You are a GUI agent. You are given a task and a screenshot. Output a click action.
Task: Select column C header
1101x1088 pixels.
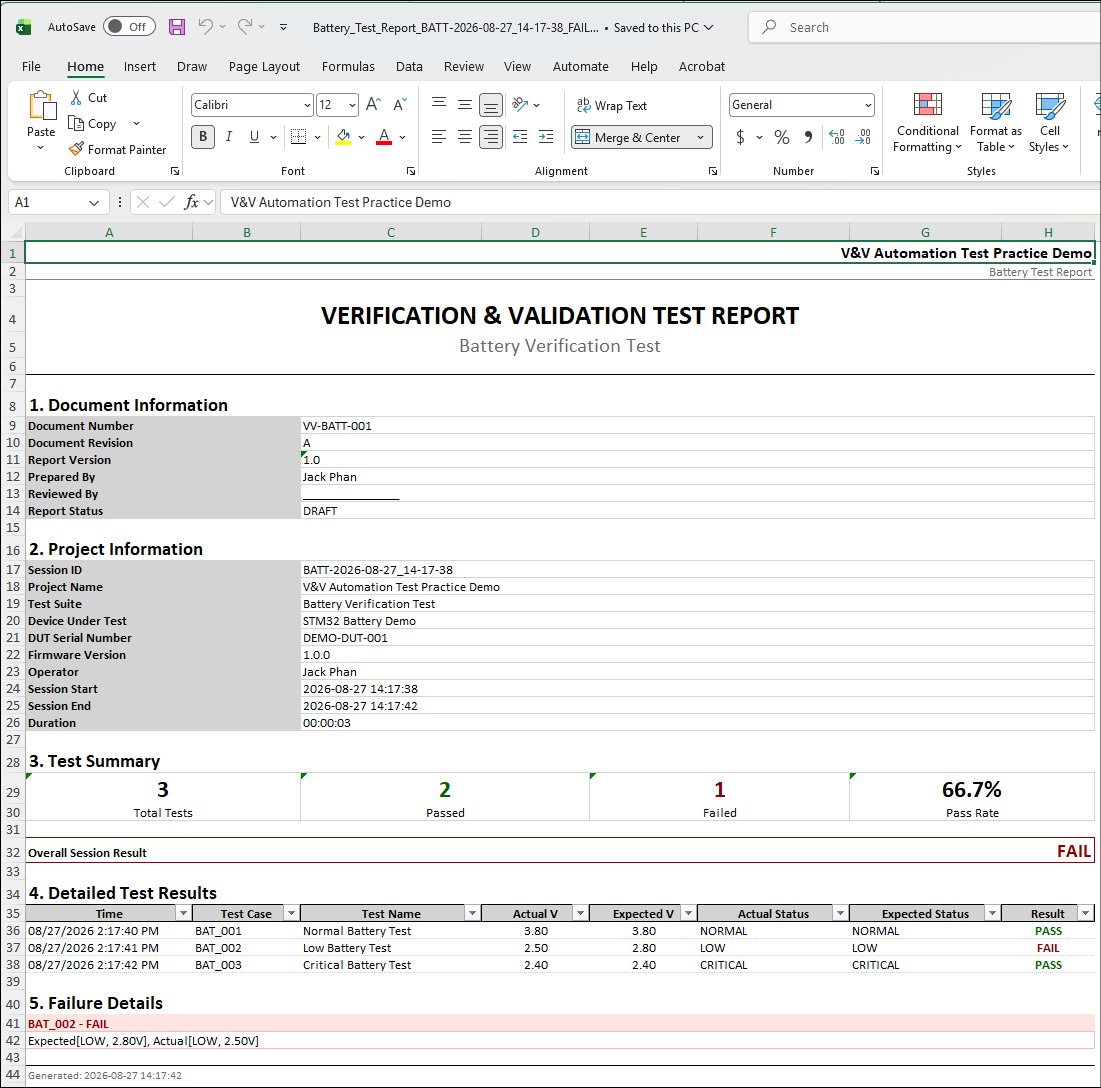[391, 232]
